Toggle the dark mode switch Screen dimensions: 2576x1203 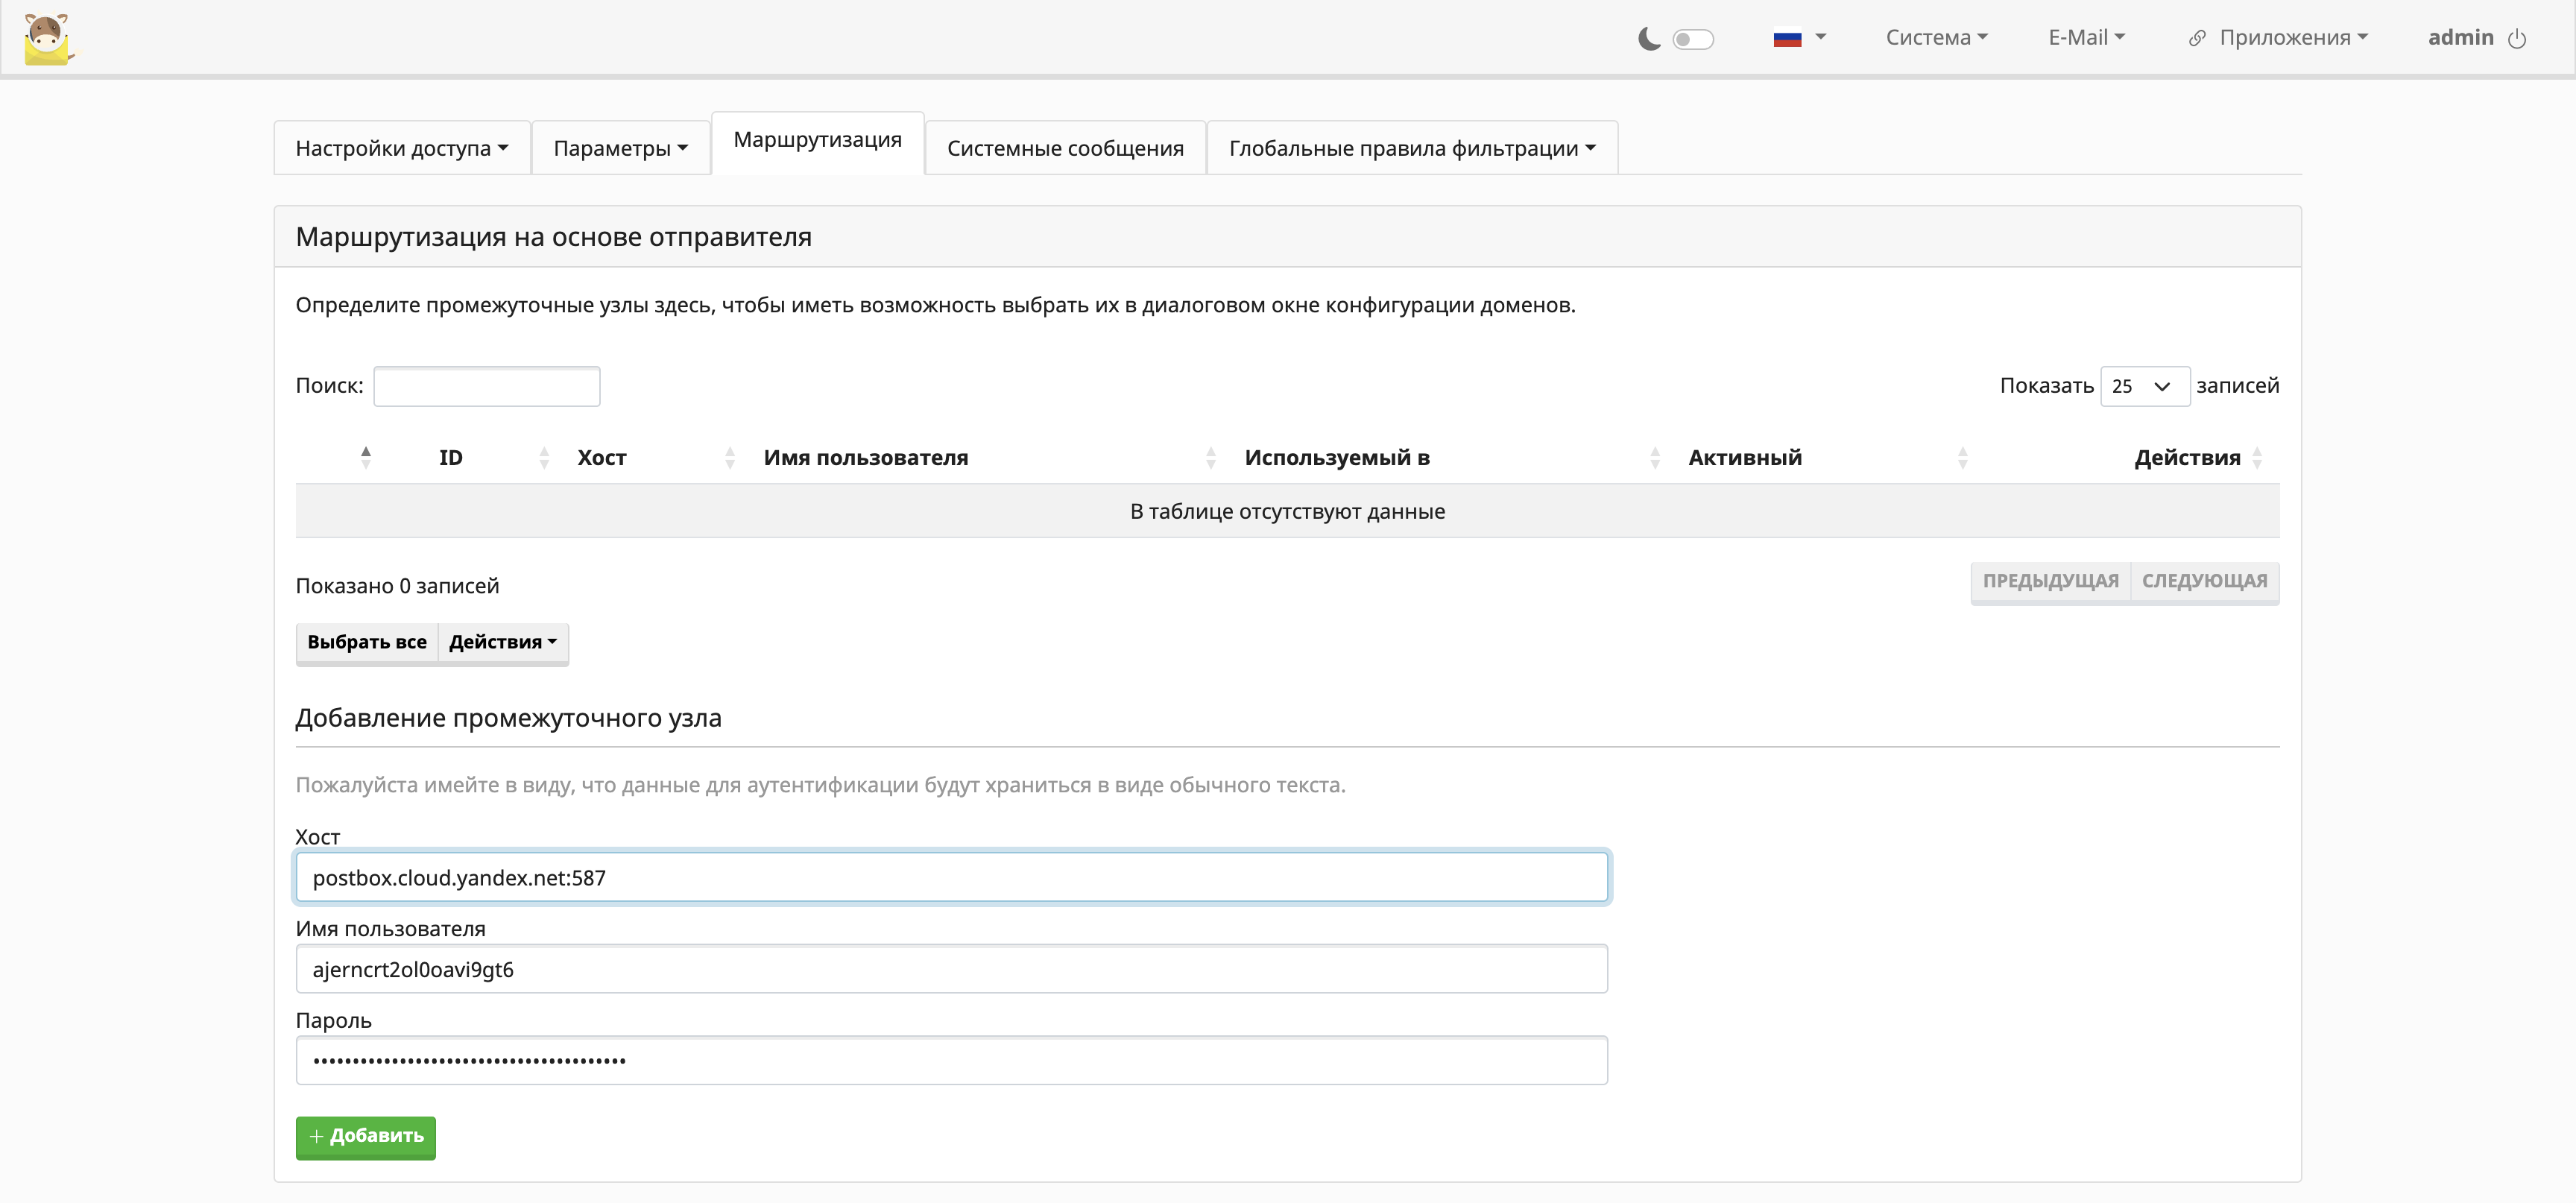pyautogui.click(x=1693, y=39)
